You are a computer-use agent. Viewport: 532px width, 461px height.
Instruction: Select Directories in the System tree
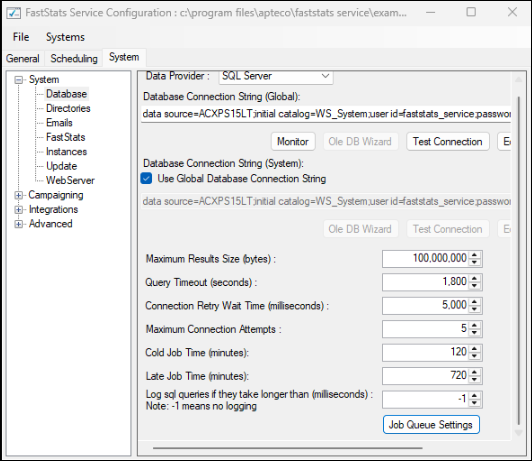68,108
